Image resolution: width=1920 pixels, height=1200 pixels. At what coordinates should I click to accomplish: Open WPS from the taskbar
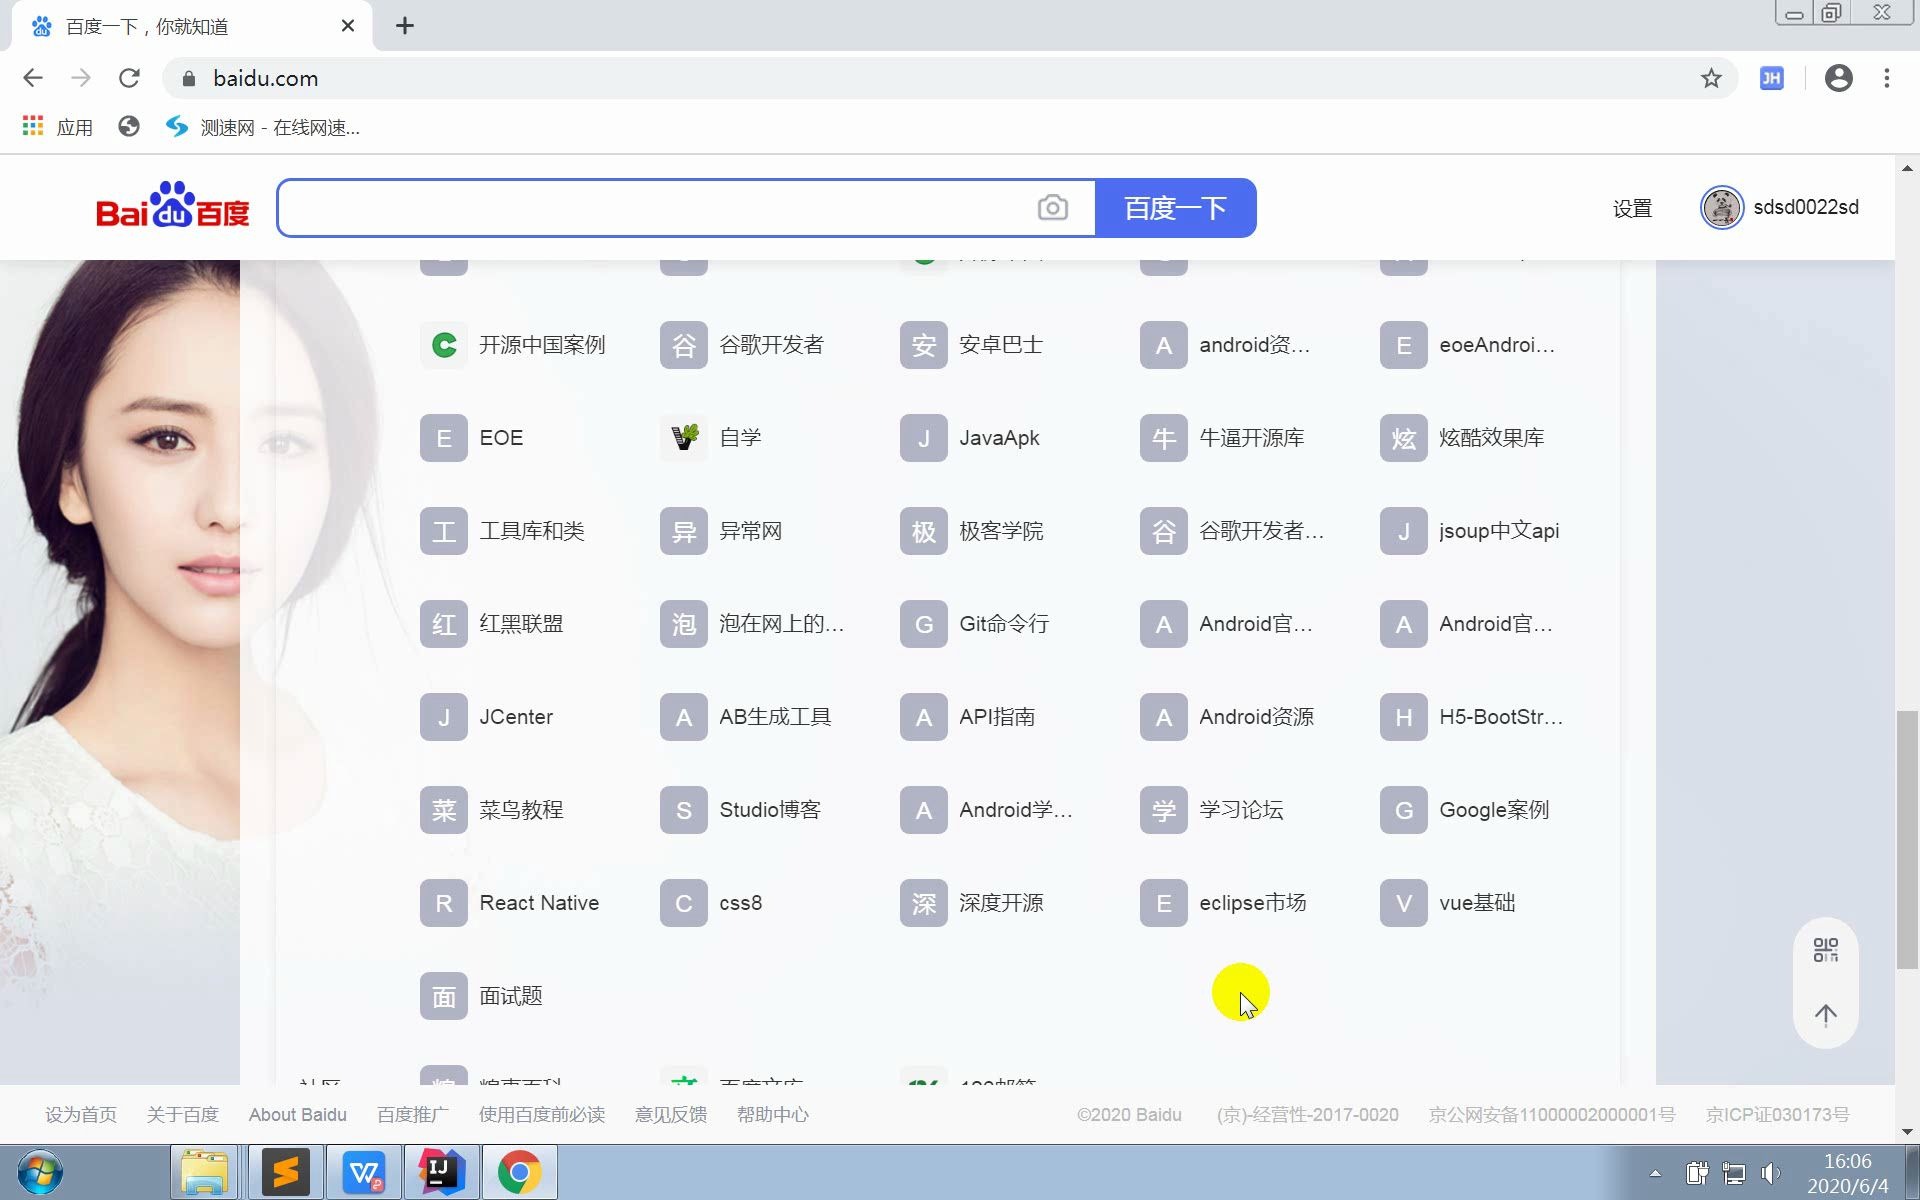pos(363,1172)
